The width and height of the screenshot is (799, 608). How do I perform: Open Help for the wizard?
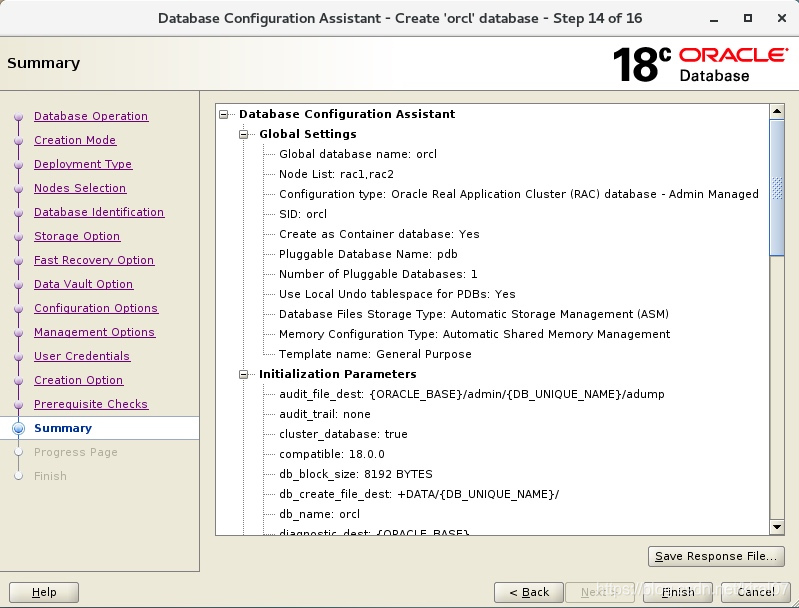coord(44,592)
